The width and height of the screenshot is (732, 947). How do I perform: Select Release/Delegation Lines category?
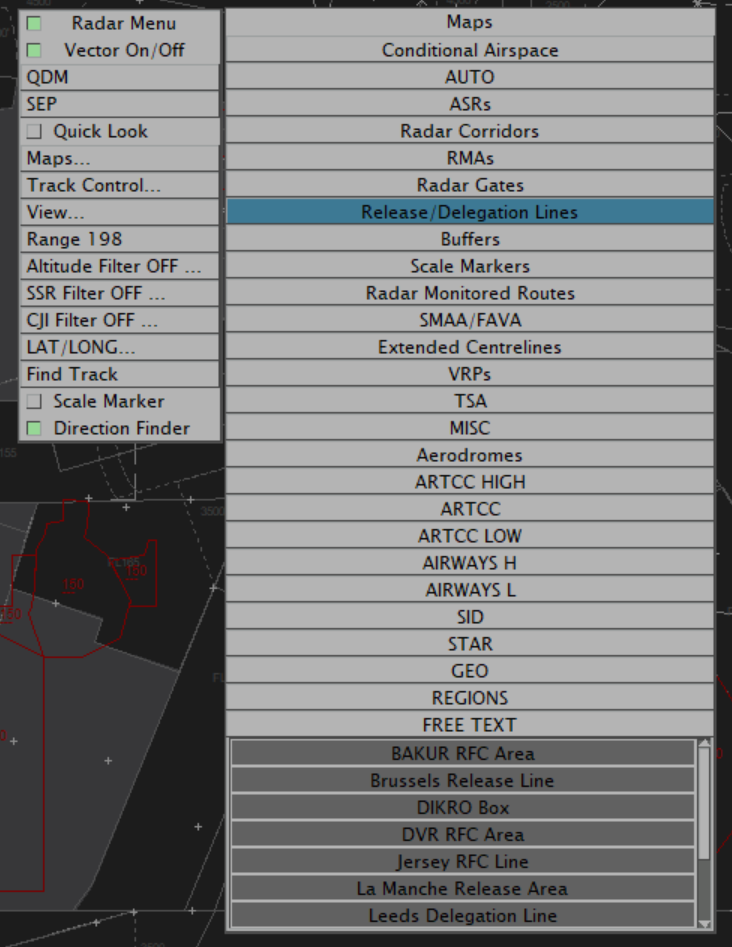coord(469,212)
